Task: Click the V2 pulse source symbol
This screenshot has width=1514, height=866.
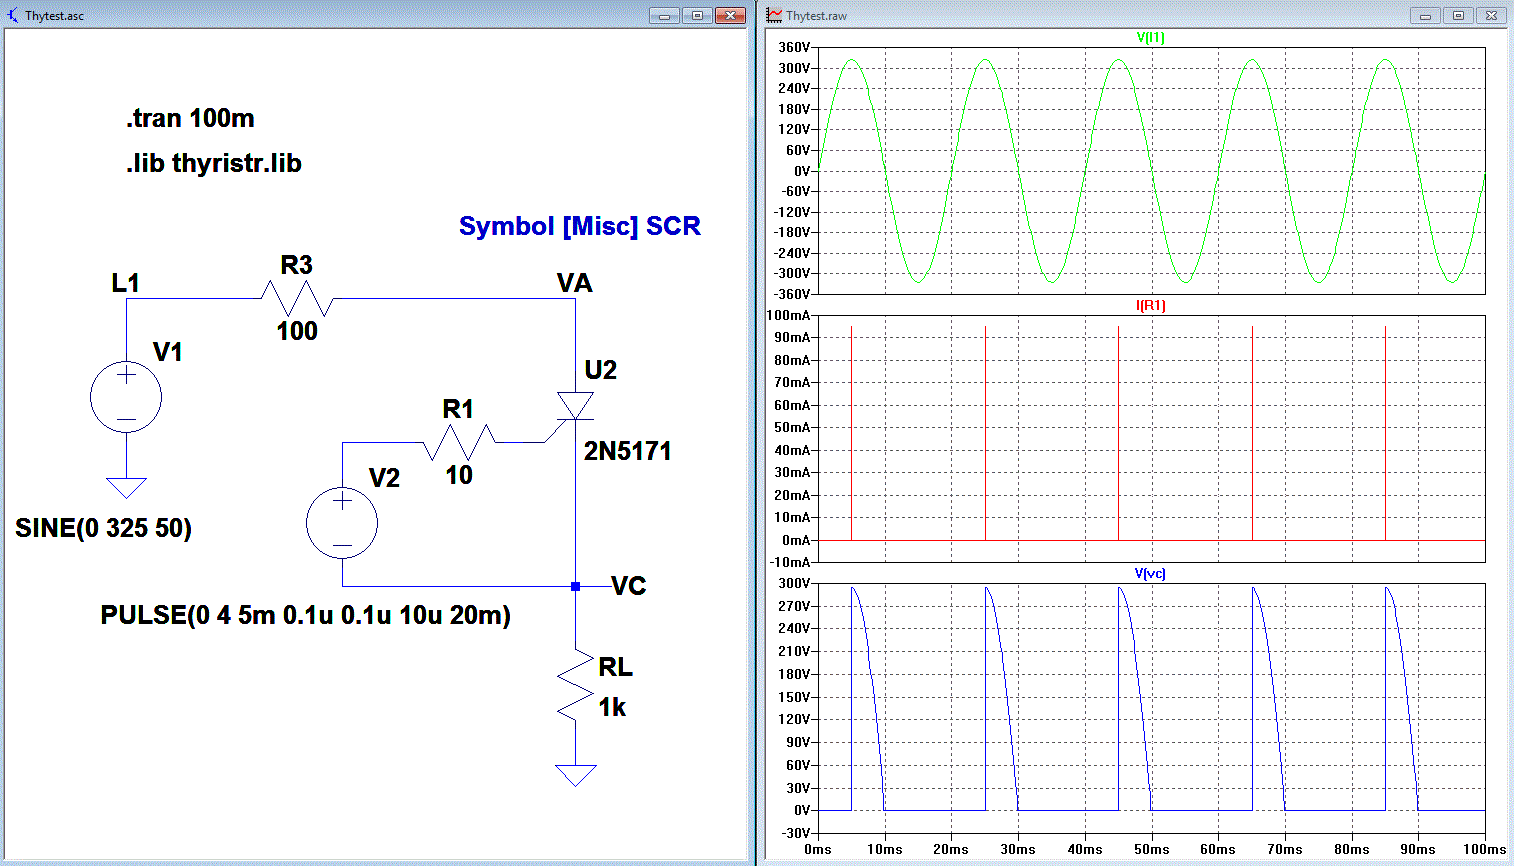Action: 342,522
